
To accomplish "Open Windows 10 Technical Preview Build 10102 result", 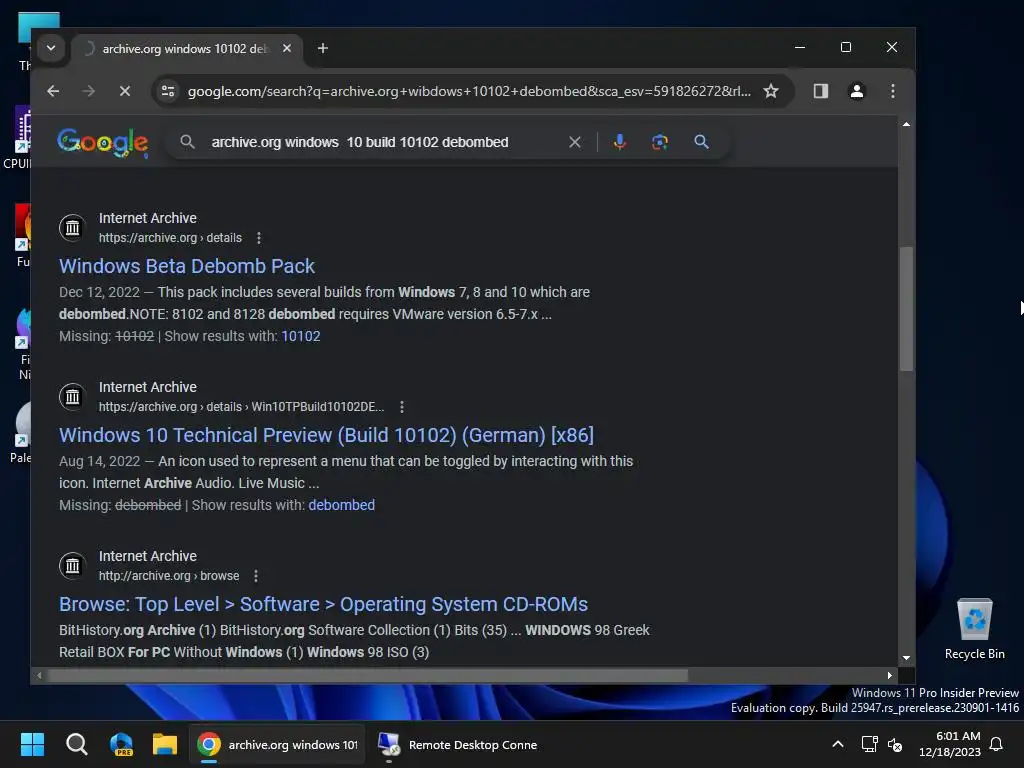I will 327,435.
